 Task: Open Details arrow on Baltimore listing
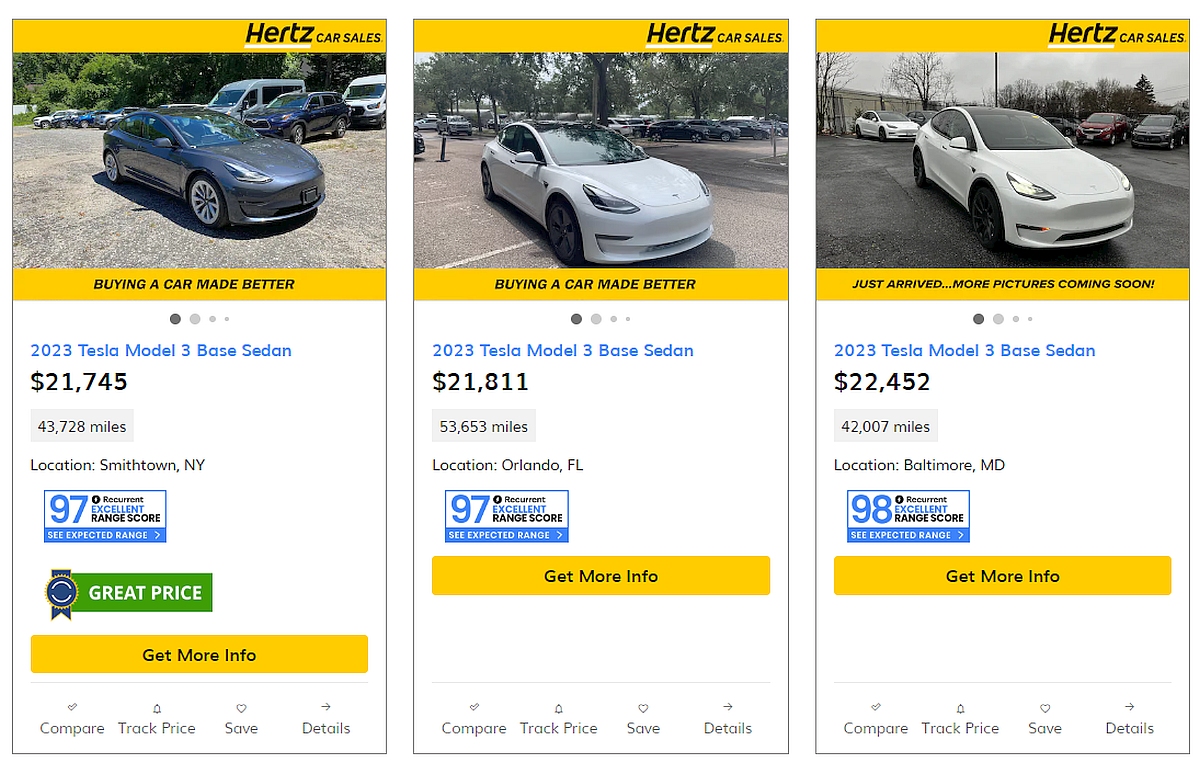click(x=1130, y=707)
